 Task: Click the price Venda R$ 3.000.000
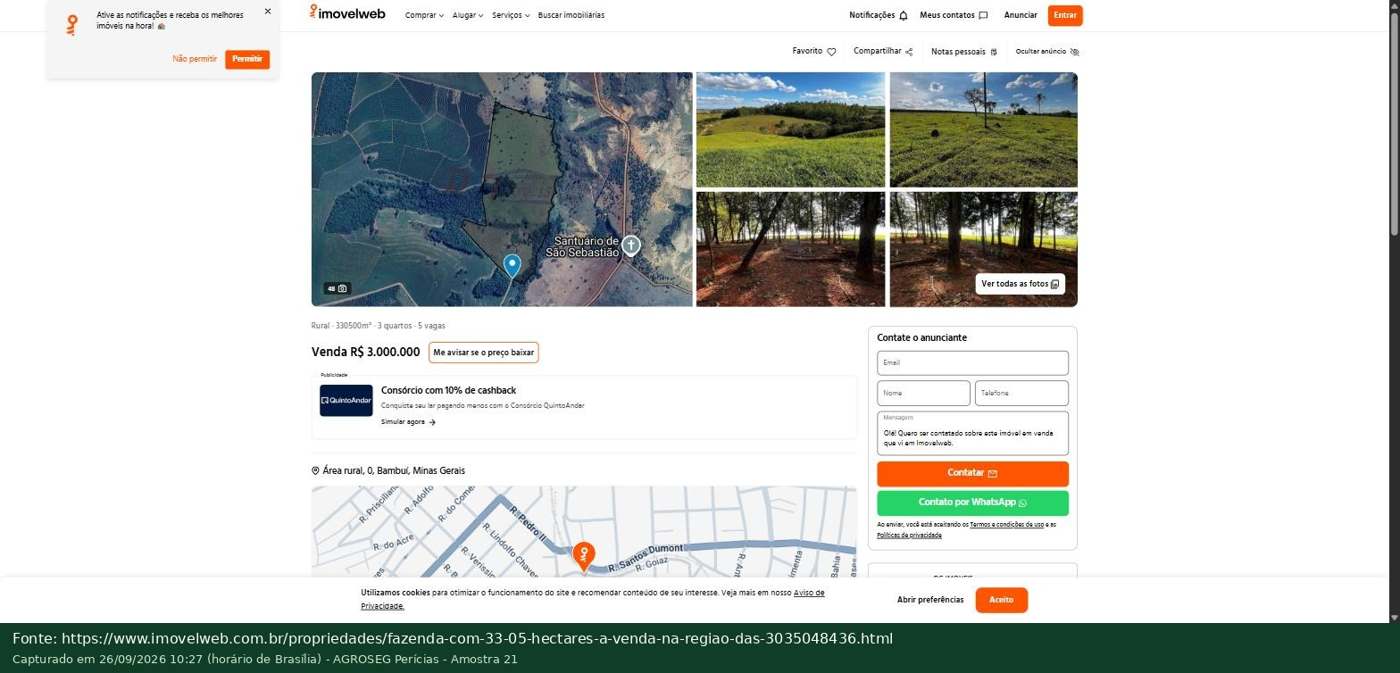366,352
